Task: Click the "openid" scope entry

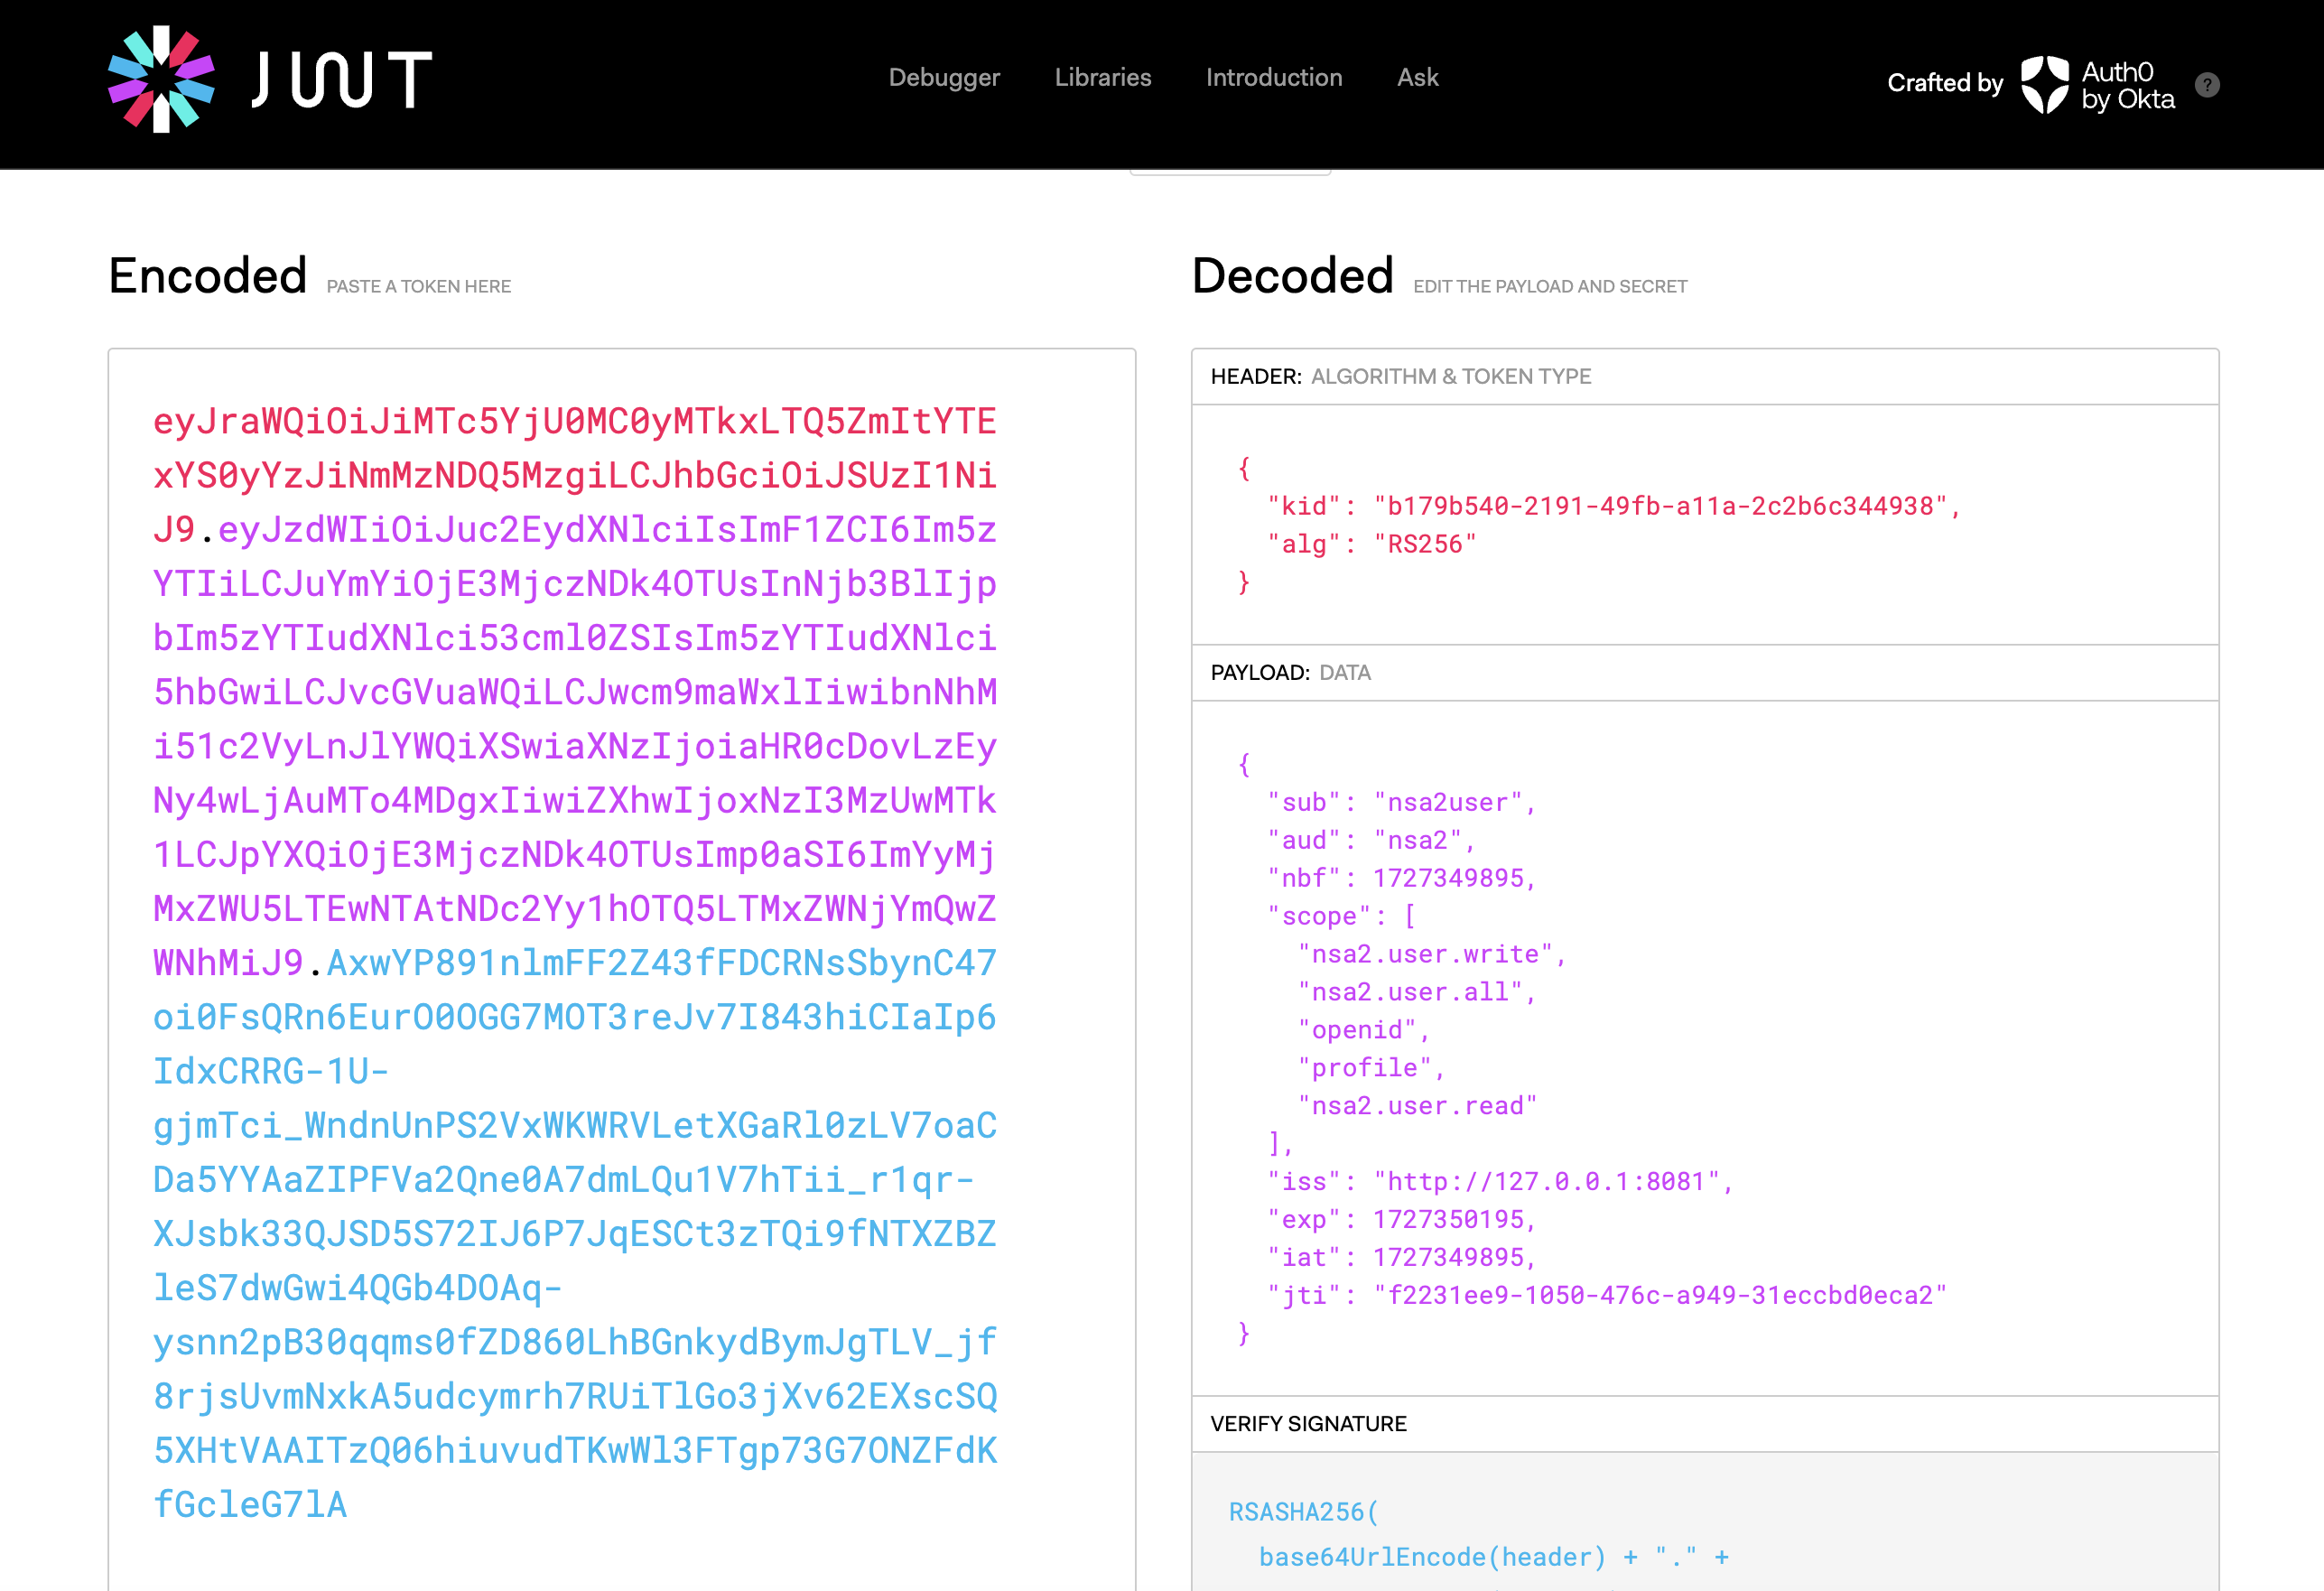Action: click(1364, 1030)
